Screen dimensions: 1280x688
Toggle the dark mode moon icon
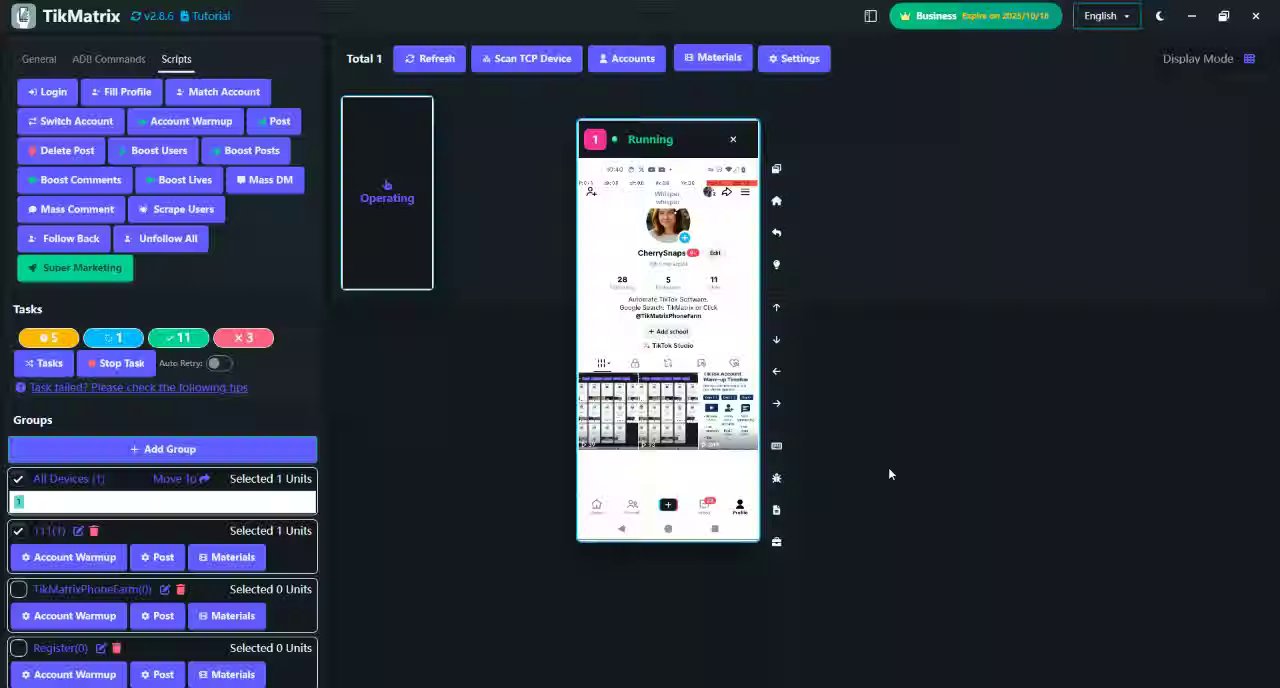(x=1160, y=16)
